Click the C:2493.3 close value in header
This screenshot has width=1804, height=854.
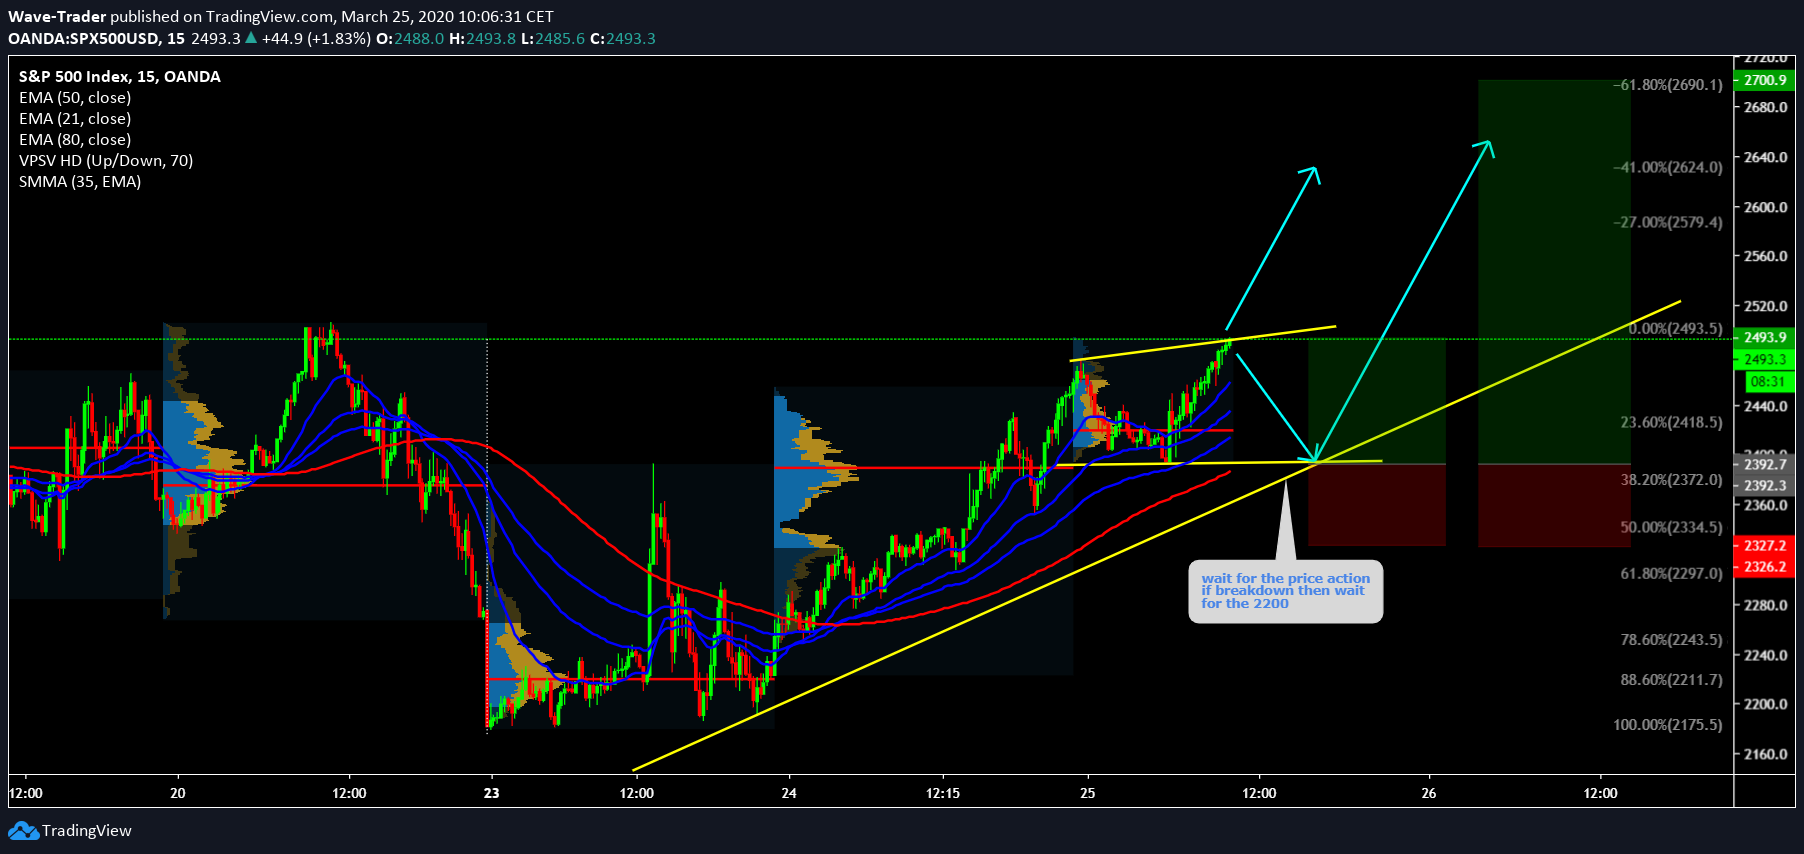(x=623, y=38)
